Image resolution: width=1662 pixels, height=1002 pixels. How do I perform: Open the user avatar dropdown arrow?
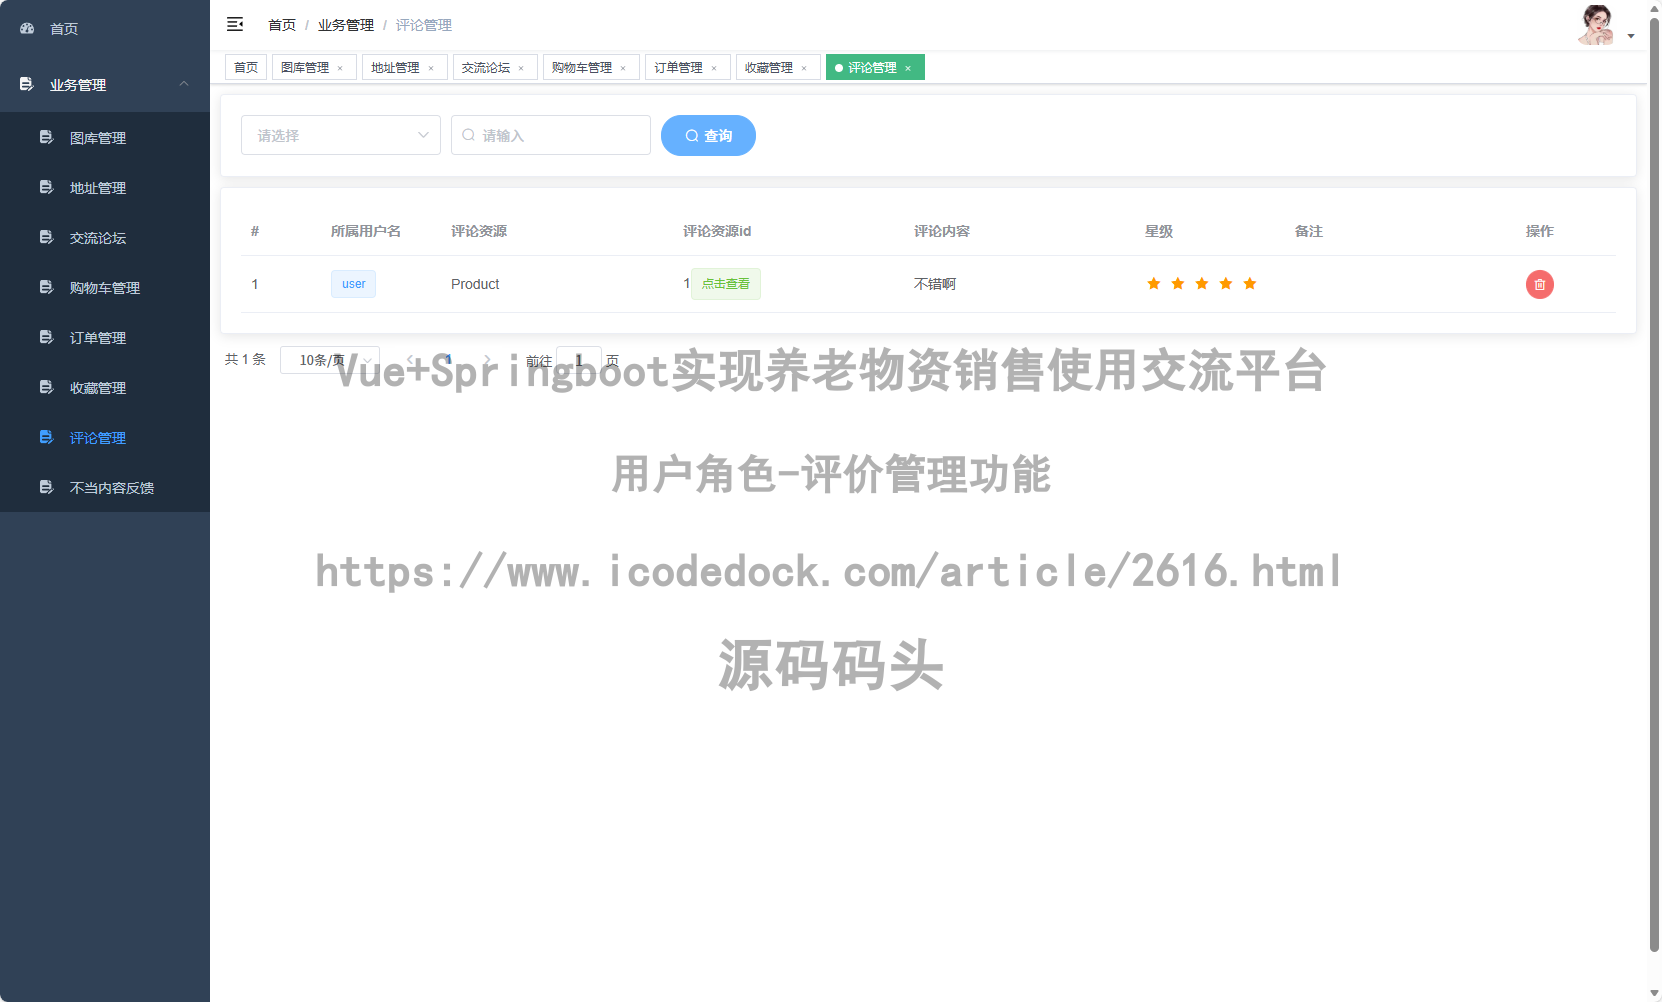pyautogui.click(x=1631, y=33)
